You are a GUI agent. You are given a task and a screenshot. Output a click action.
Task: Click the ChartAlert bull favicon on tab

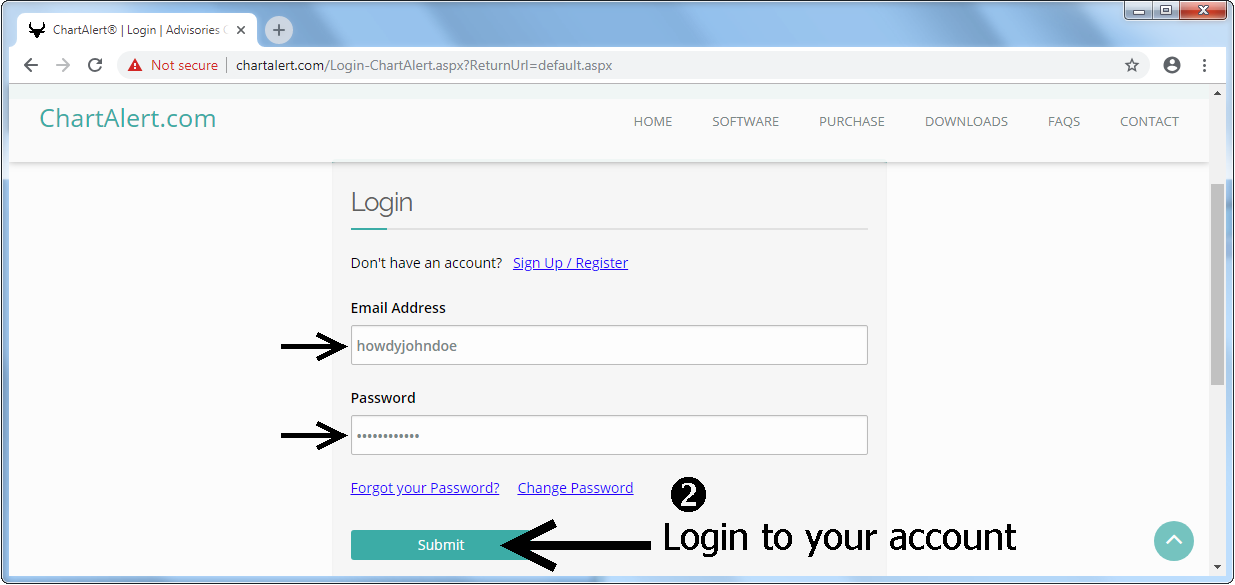(37, 30)
